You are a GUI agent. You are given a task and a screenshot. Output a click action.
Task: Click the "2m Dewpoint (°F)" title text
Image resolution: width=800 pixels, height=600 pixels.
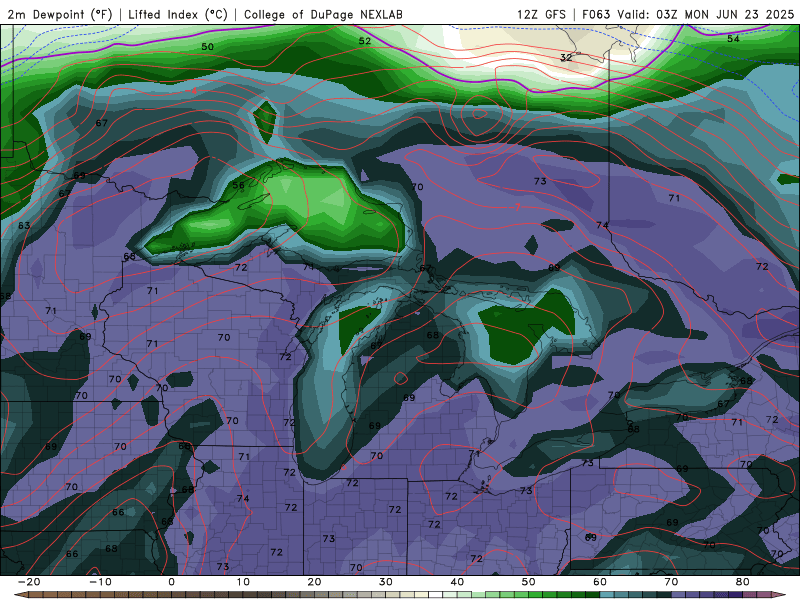coord(60,14)
